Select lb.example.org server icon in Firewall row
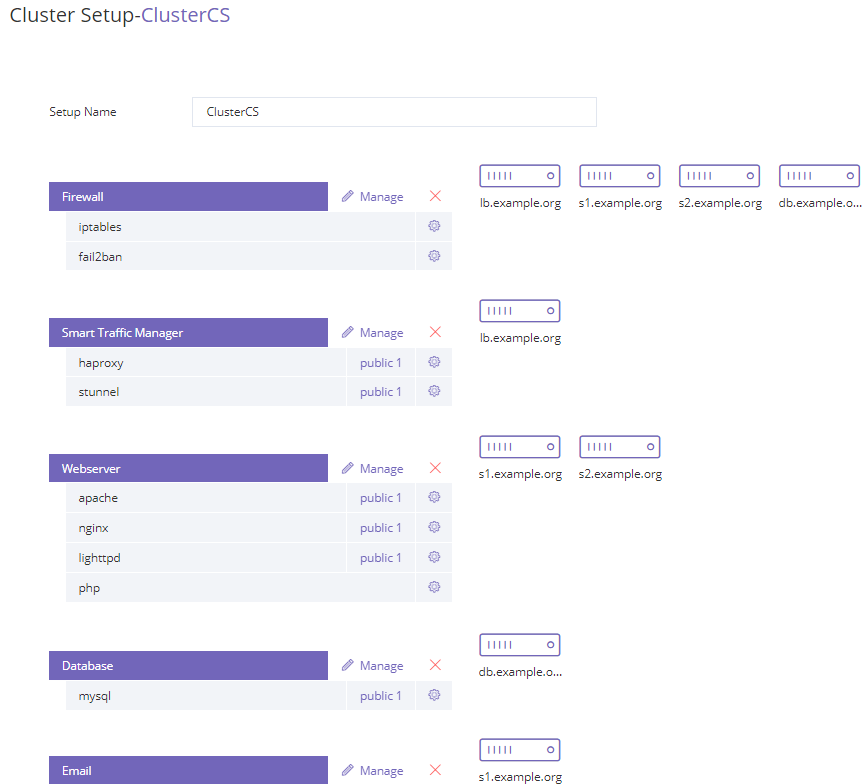The image size is (867, 784). (520, 176)
